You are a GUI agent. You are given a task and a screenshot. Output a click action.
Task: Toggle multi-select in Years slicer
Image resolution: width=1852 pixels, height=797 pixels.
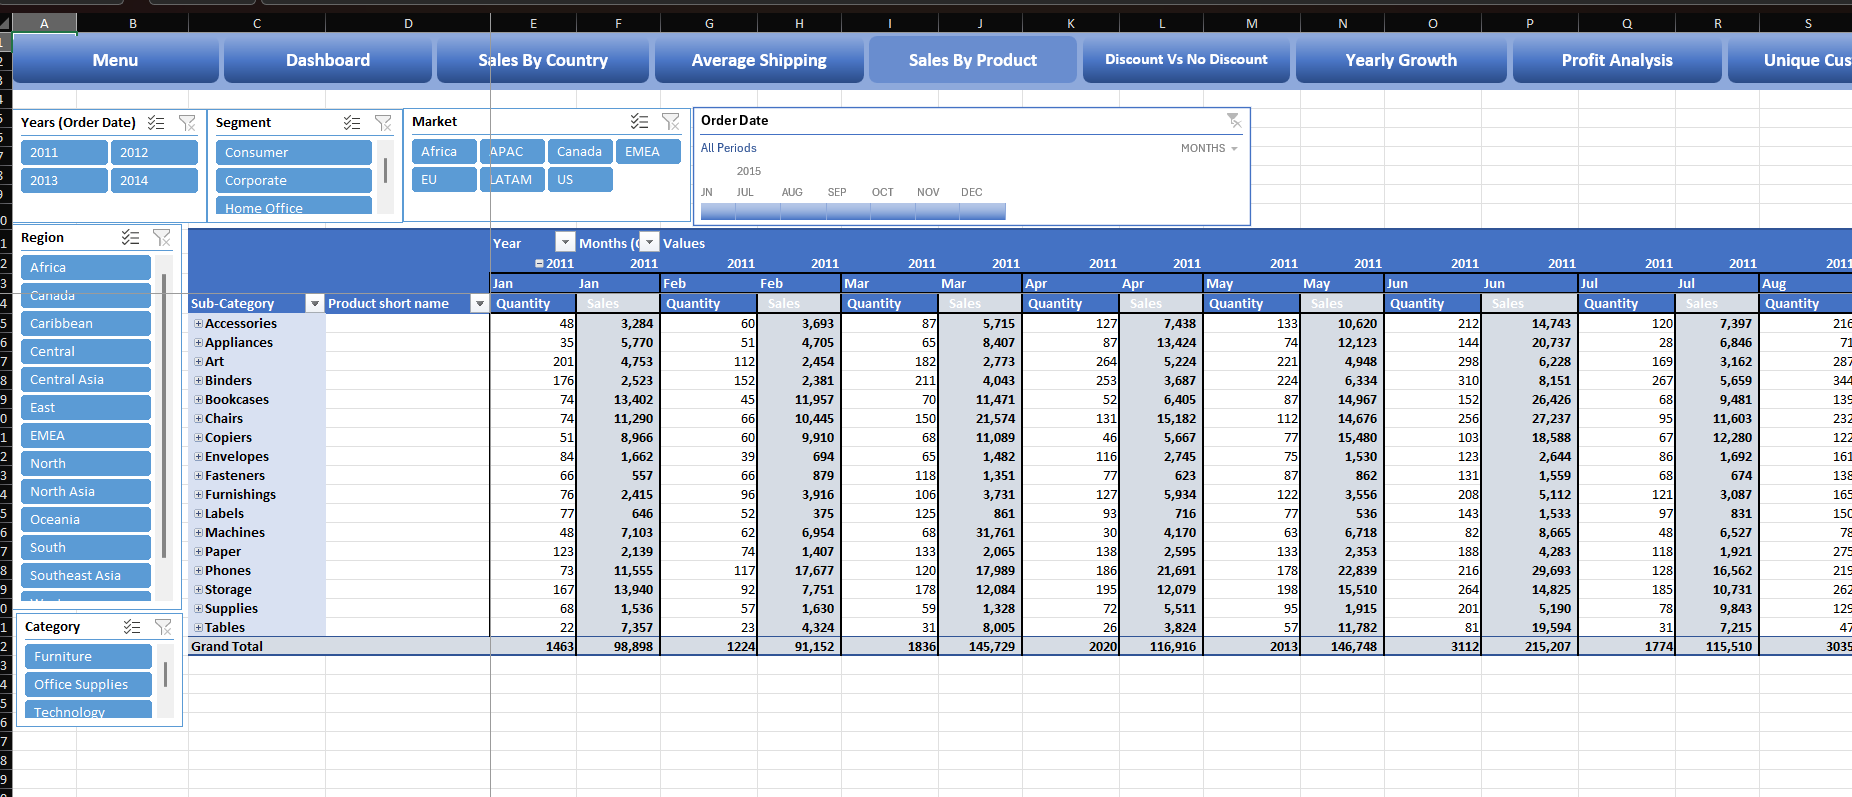coord(156,122)
